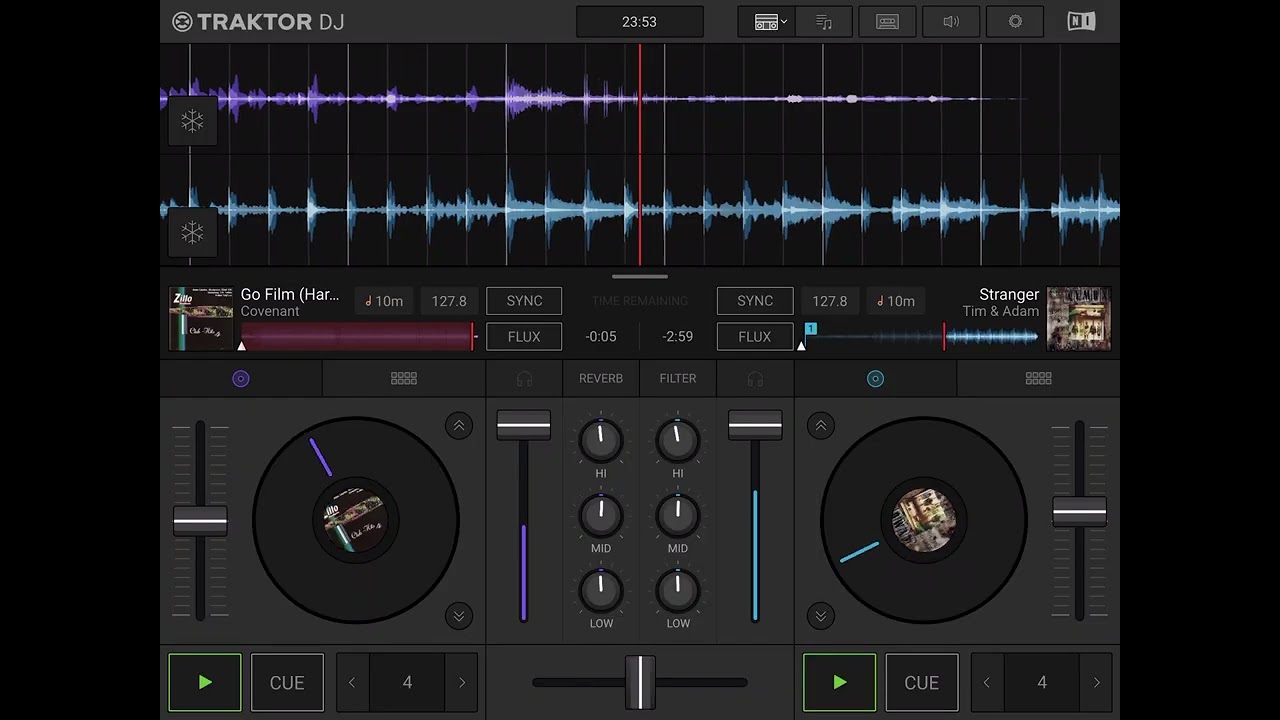Click the right deck pitch-up double chevron
This screenshot has width=1280, height=720.
[x=821, y=426]
